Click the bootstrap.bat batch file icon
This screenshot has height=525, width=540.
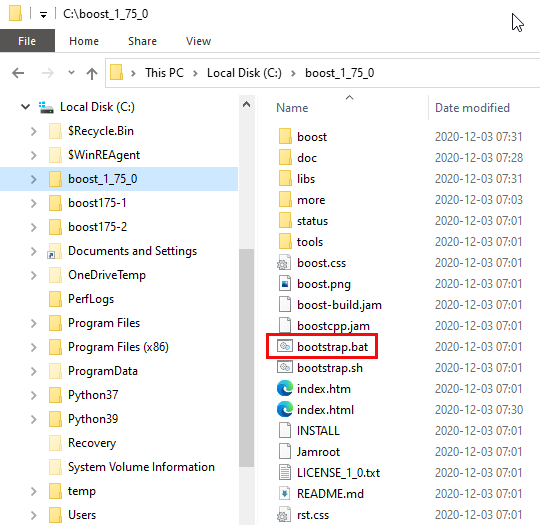pyautogui.click(x=285, y=346)
